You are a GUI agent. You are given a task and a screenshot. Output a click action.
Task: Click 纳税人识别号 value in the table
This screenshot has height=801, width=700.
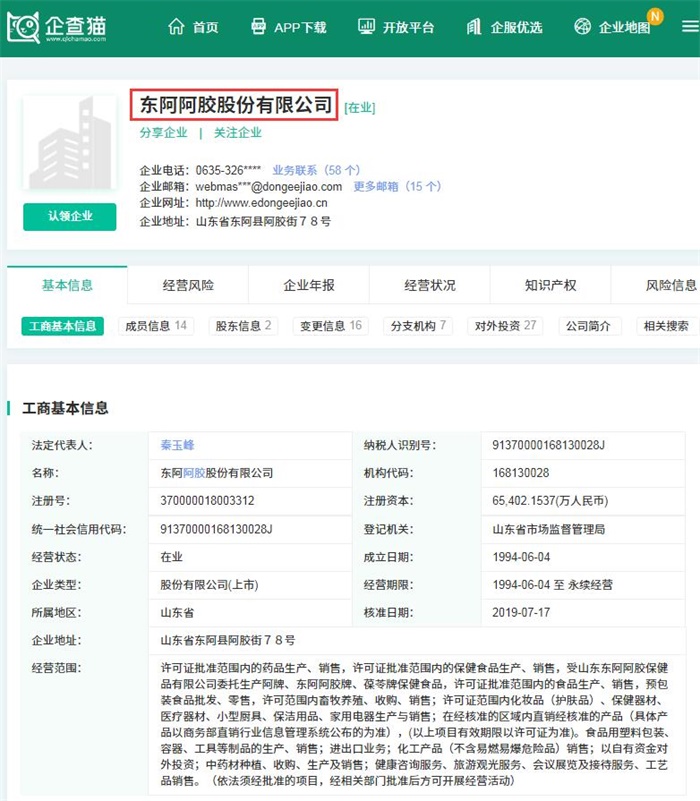548,445
